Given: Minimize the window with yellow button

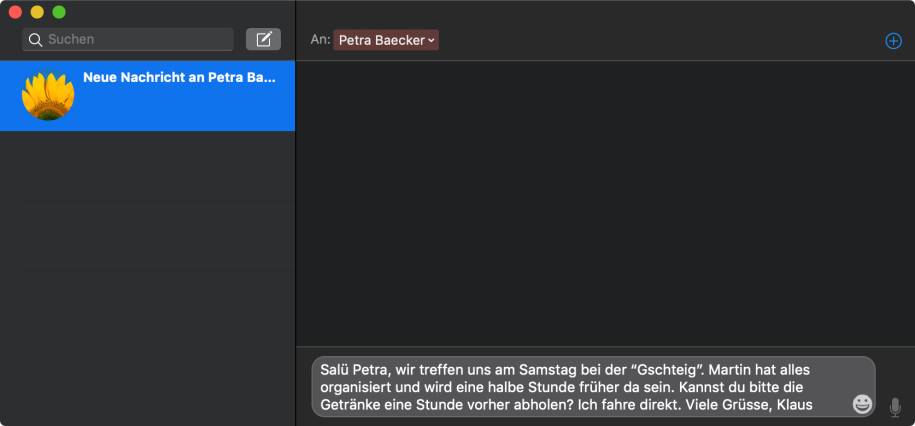Looking at the screenshot, I should [37, 12].
